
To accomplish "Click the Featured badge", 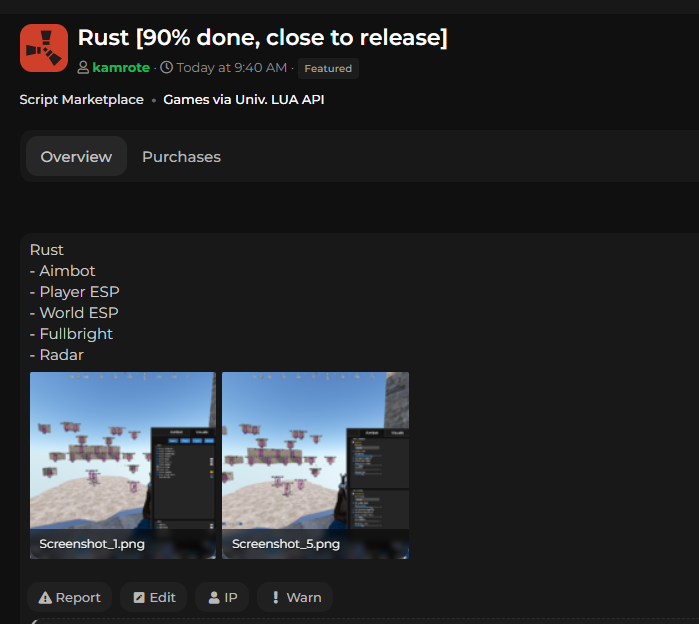I will [x=328, y=69].
